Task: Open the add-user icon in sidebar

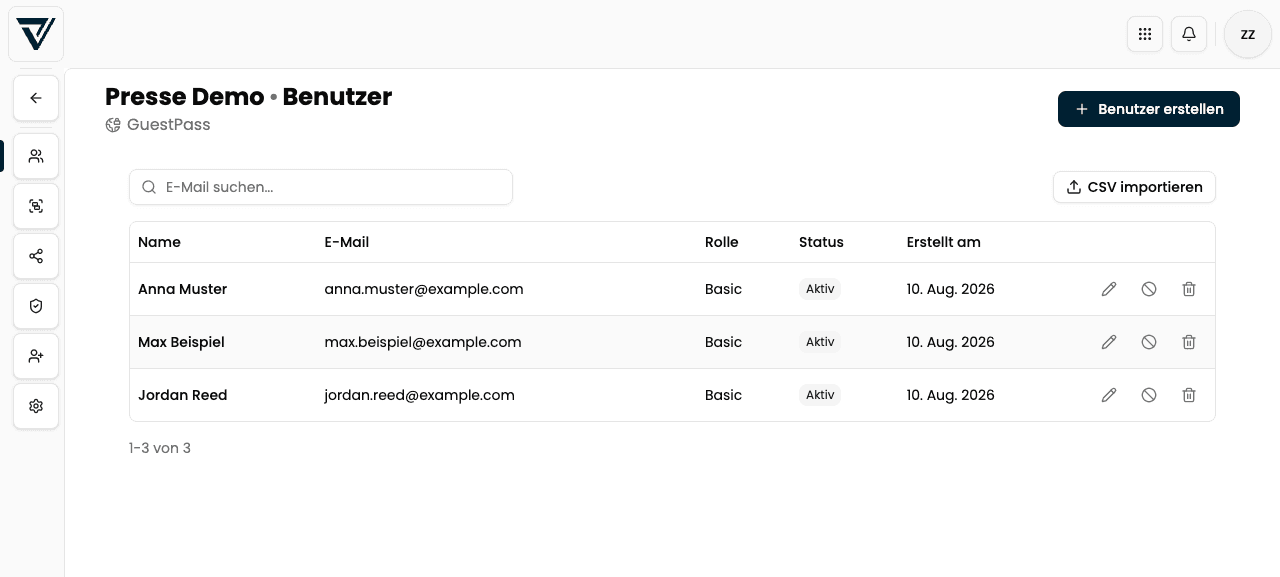Action: tap(36, 356)
